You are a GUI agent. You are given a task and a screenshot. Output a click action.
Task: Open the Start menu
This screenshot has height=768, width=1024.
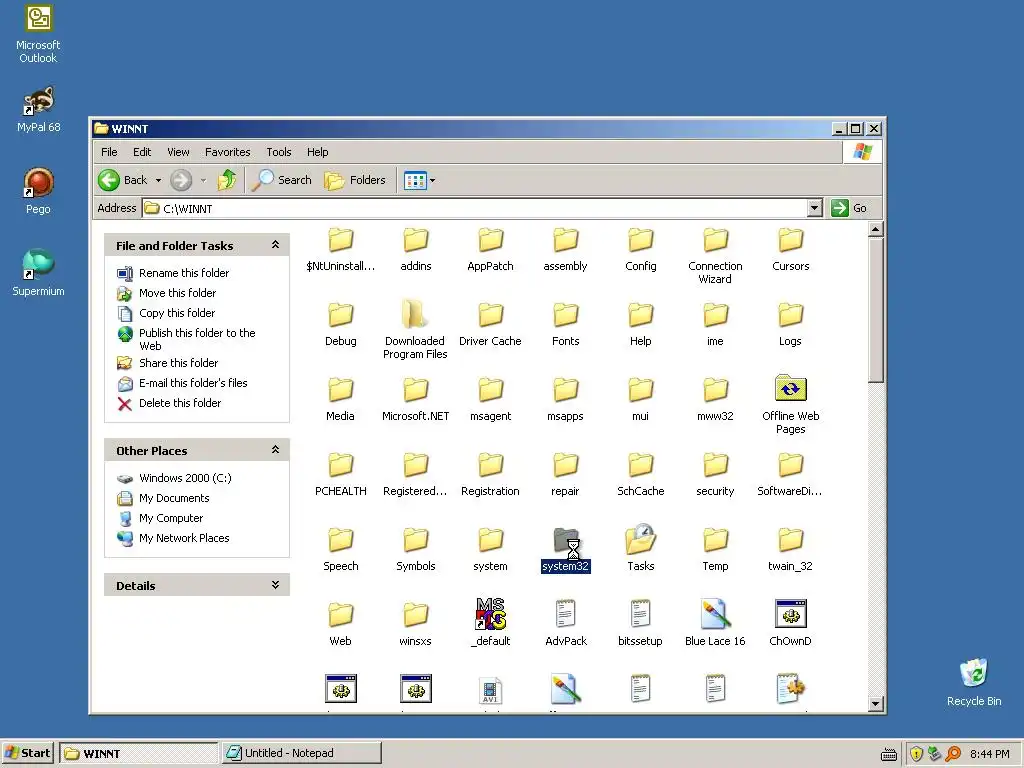coord(28,753)
